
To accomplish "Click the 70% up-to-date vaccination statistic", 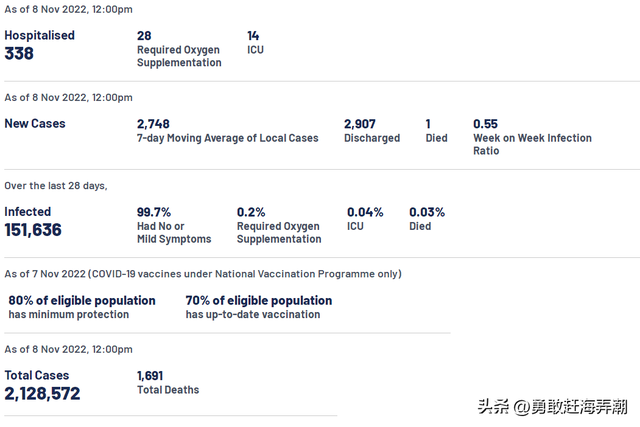I will pyautogui.click(x=259, y=300).
